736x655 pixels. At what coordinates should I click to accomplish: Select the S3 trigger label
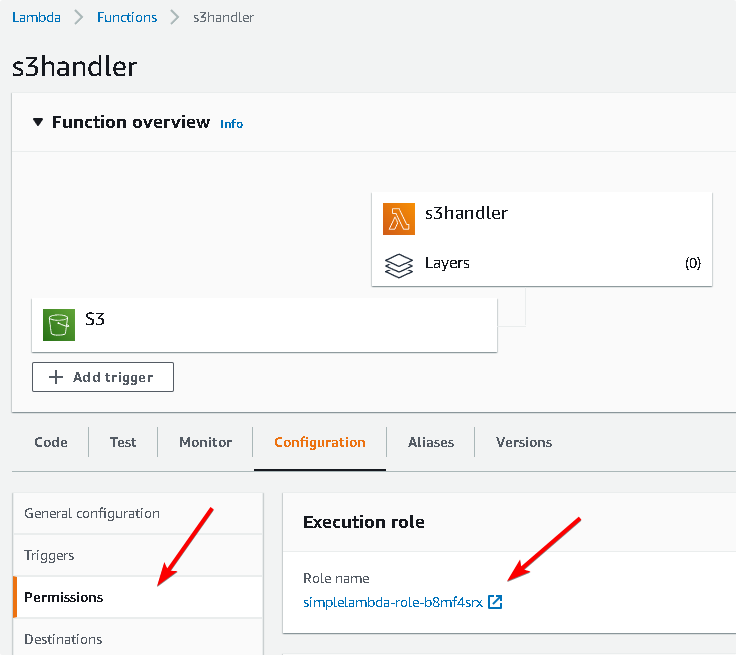click(95, 319)
